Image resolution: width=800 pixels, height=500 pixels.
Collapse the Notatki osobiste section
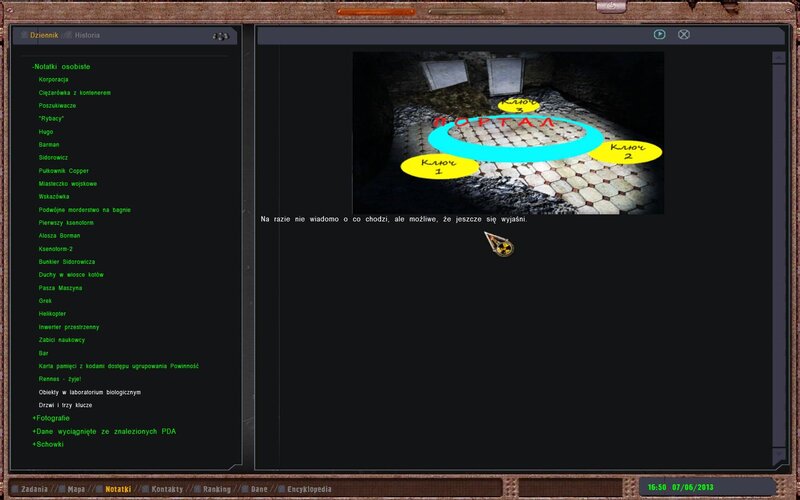[61, 66]
